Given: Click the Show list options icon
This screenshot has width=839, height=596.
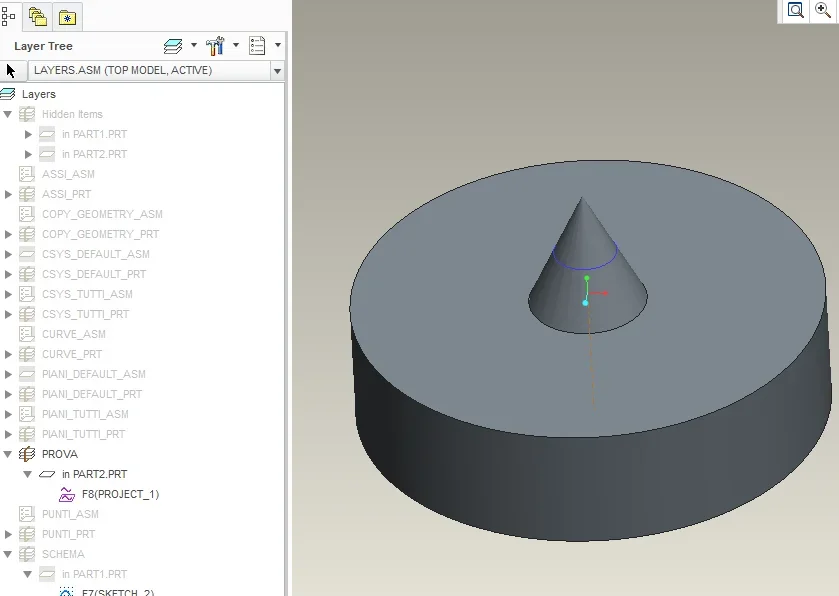Looking at the screenshot, I should click(257, 46).
